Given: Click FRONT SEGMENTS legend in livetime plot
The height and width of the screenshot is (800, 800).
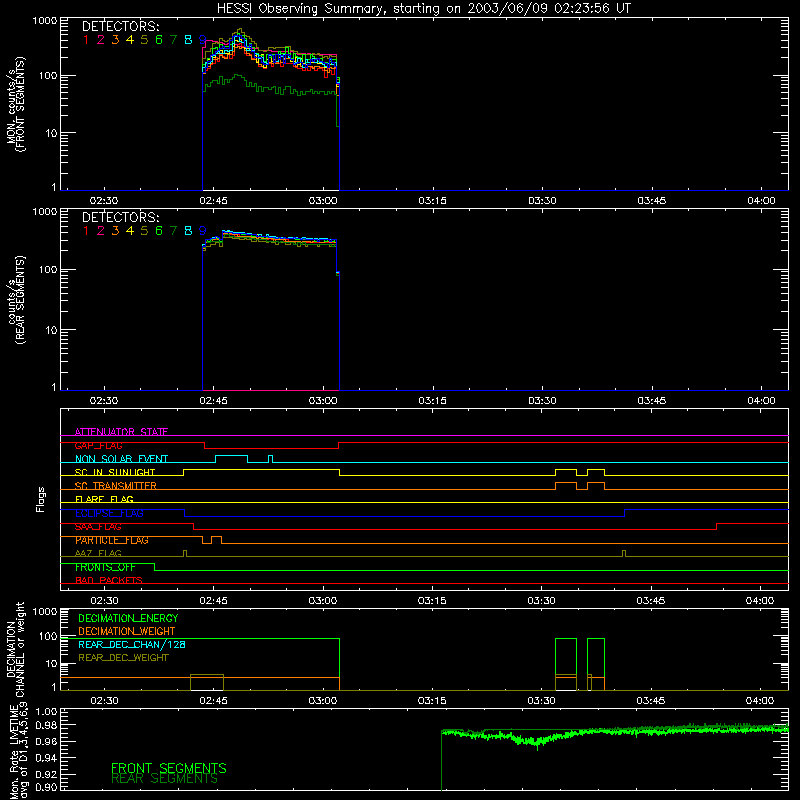Looking at the screenshot, I should point(169,768).
